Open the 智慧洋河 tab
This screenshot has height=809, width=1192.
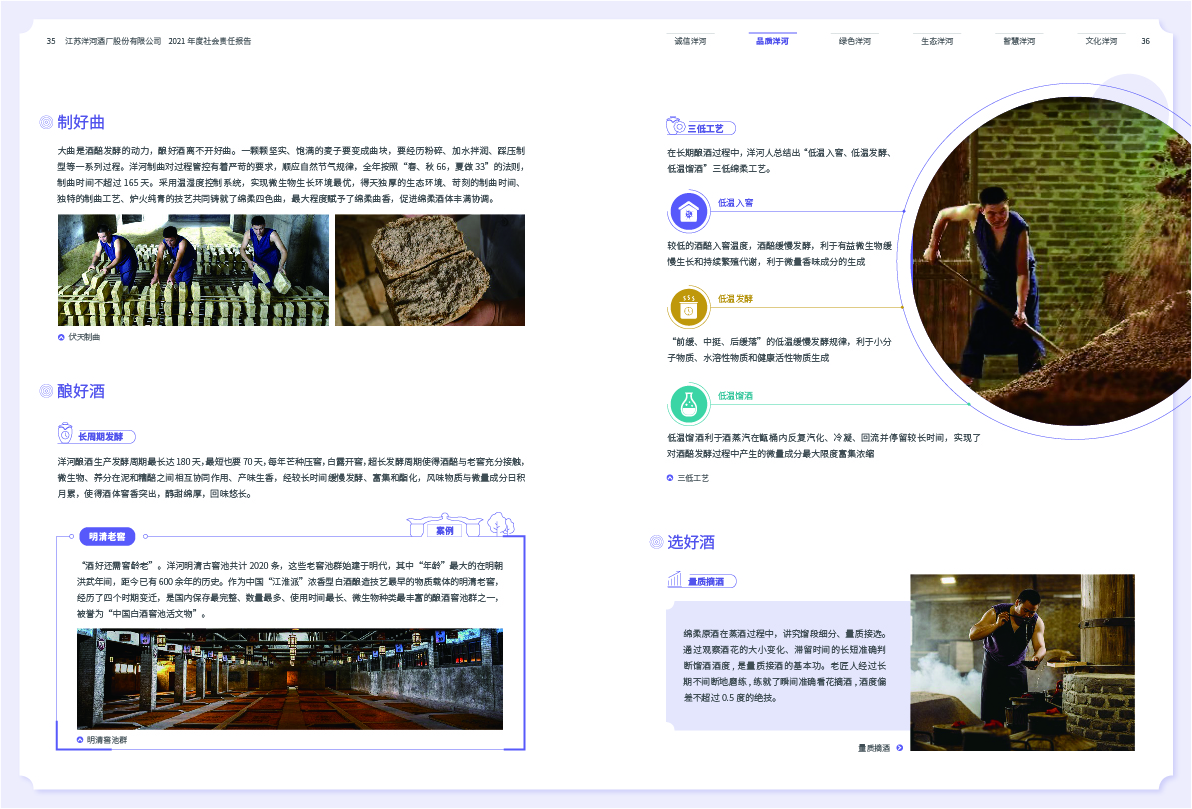[x=1019, y=41]
